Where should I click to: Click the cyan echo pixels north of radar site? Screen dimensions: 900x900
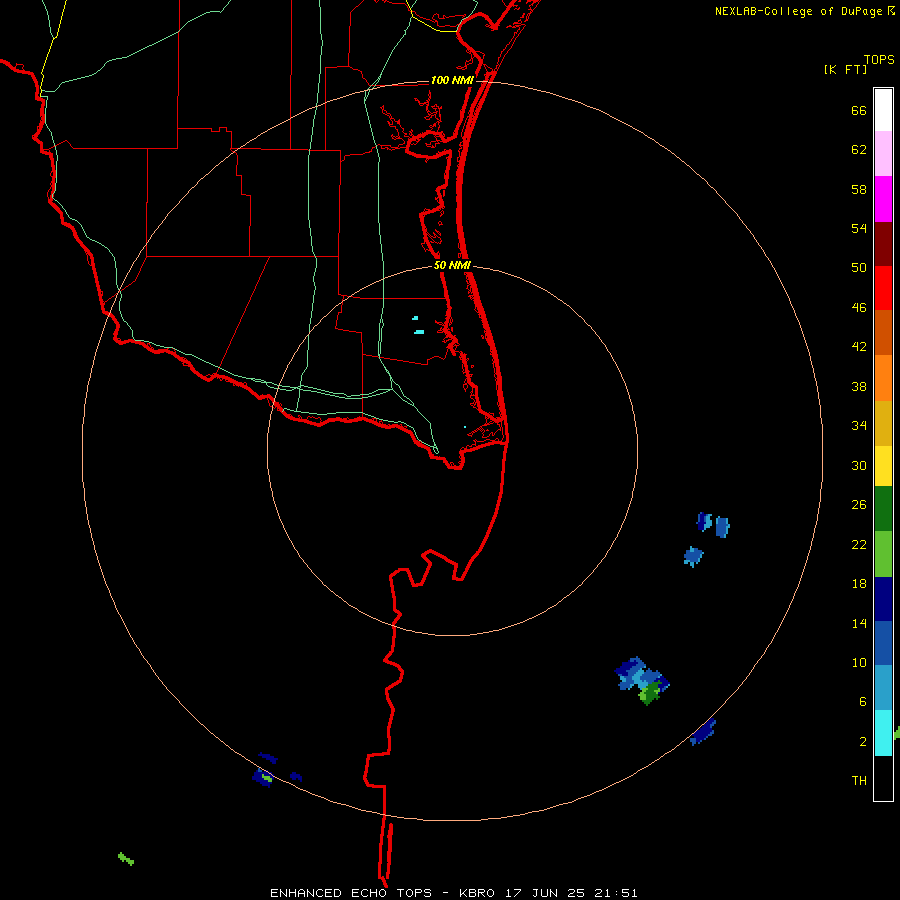(x=418, y=325)
